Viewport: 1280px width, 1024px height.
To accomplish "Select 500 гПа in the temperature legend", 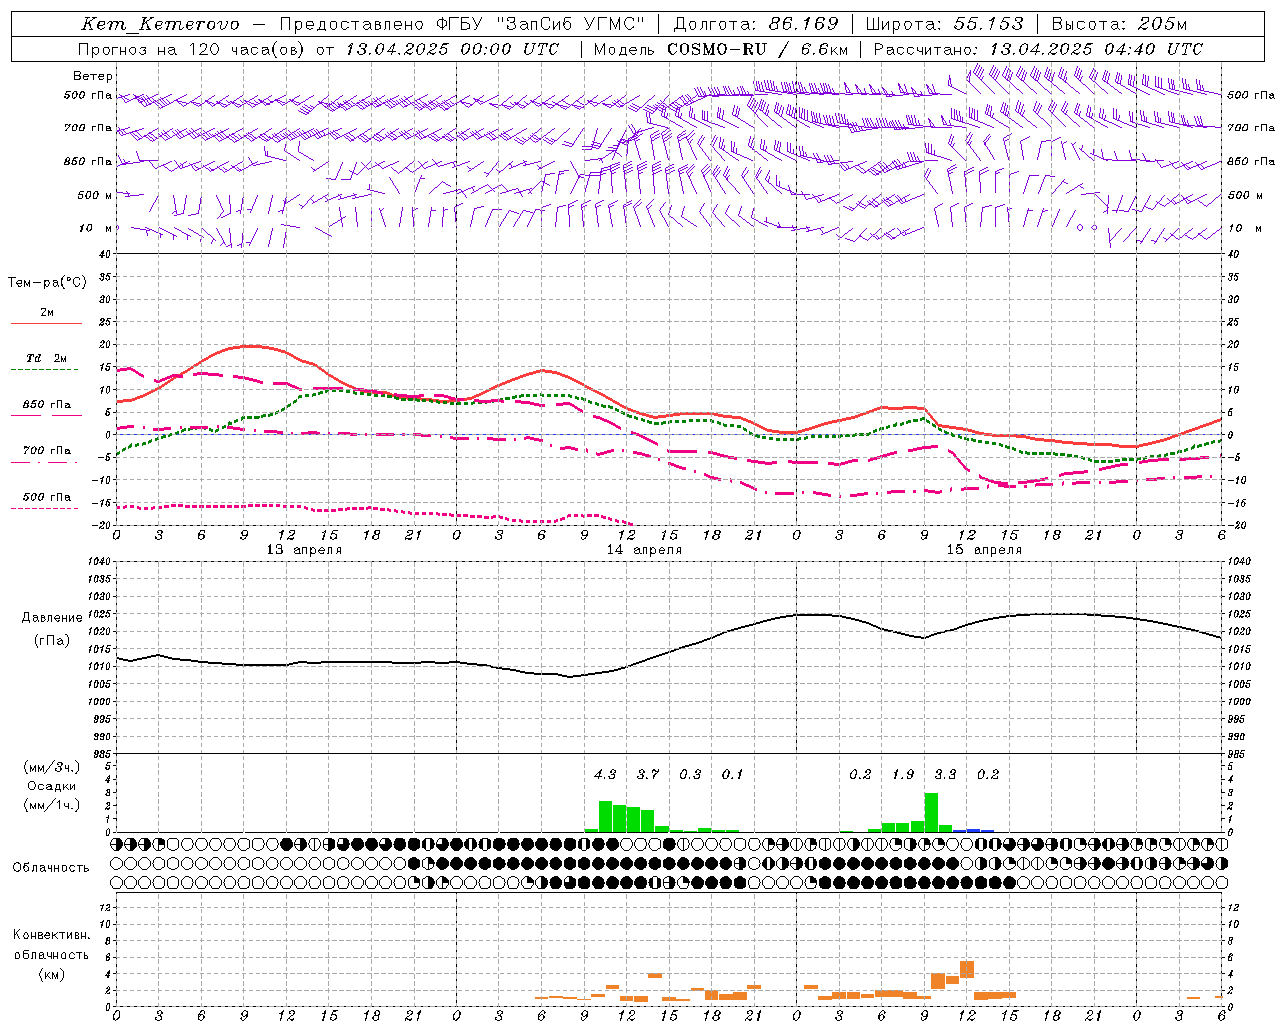I will 47,497.
